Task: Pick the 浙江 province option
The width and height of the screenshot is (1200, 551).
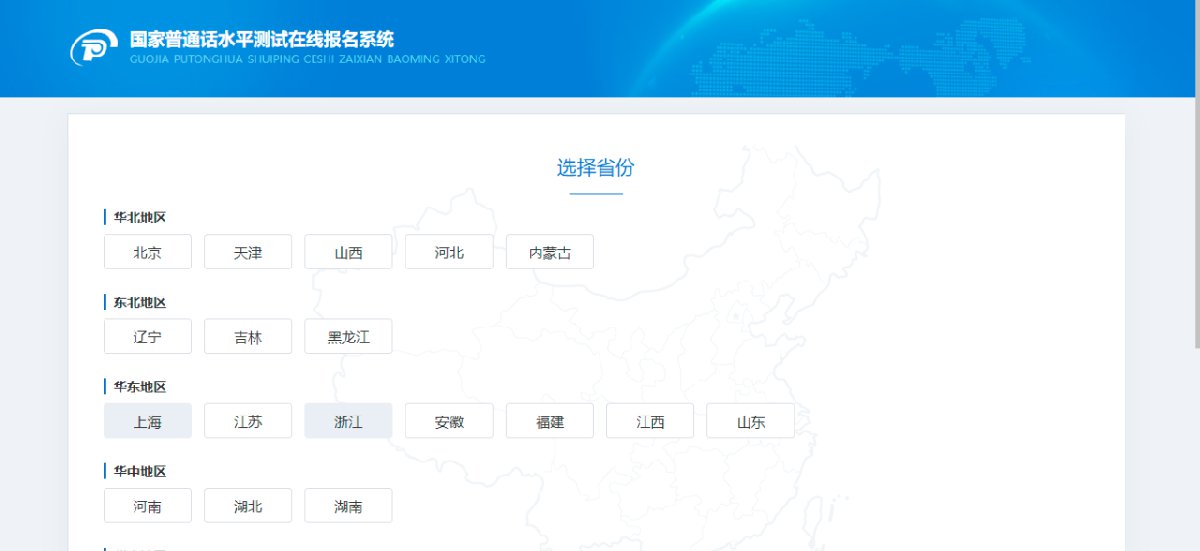Action: (x=348, y=421)
